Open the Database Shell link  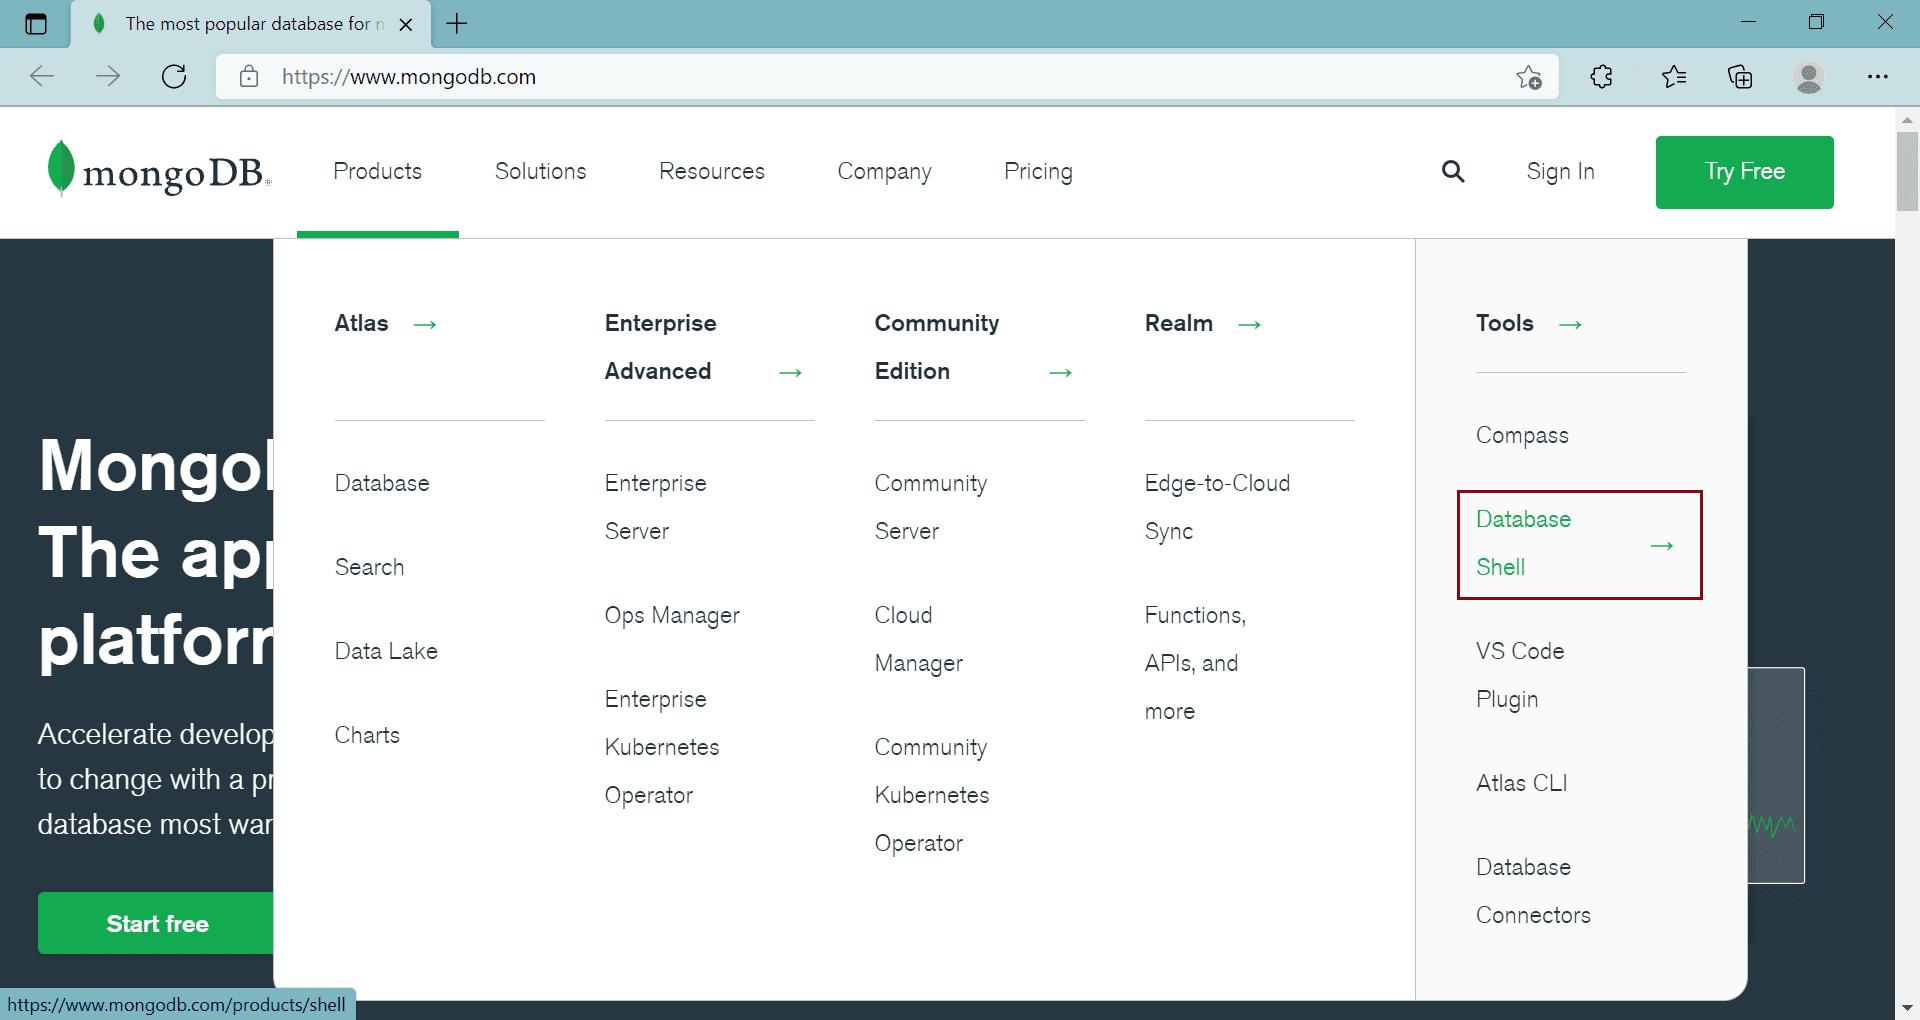(1523, 543)
